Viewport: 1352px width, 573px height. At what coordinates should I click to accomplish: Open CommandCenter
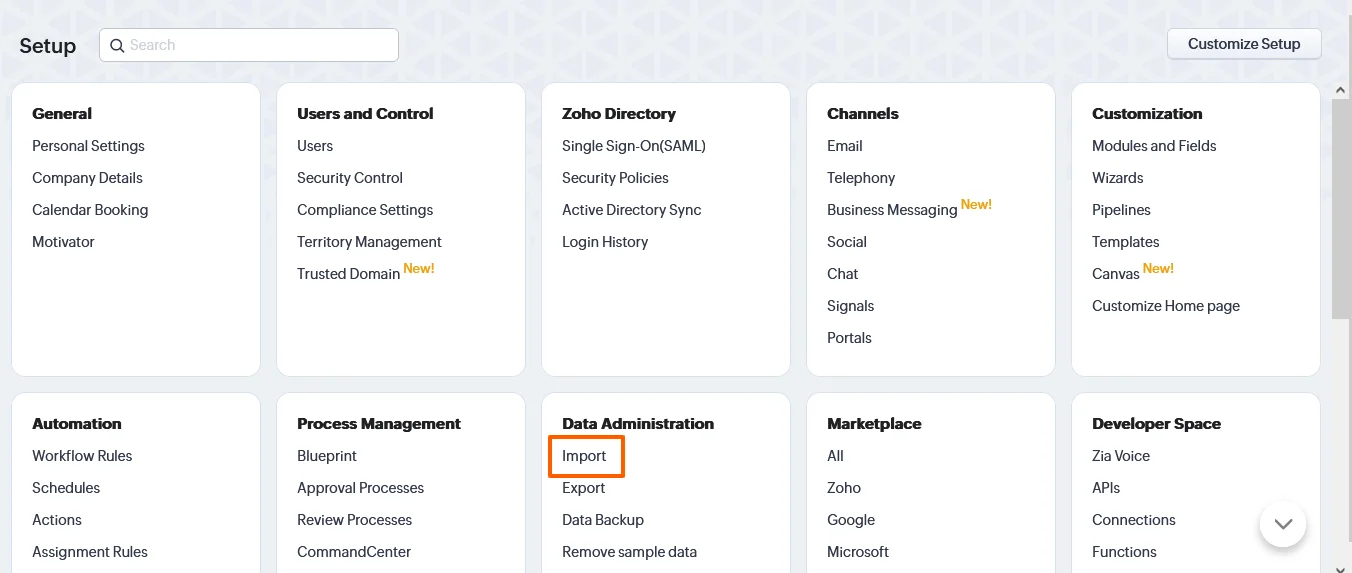coord(354,552)
